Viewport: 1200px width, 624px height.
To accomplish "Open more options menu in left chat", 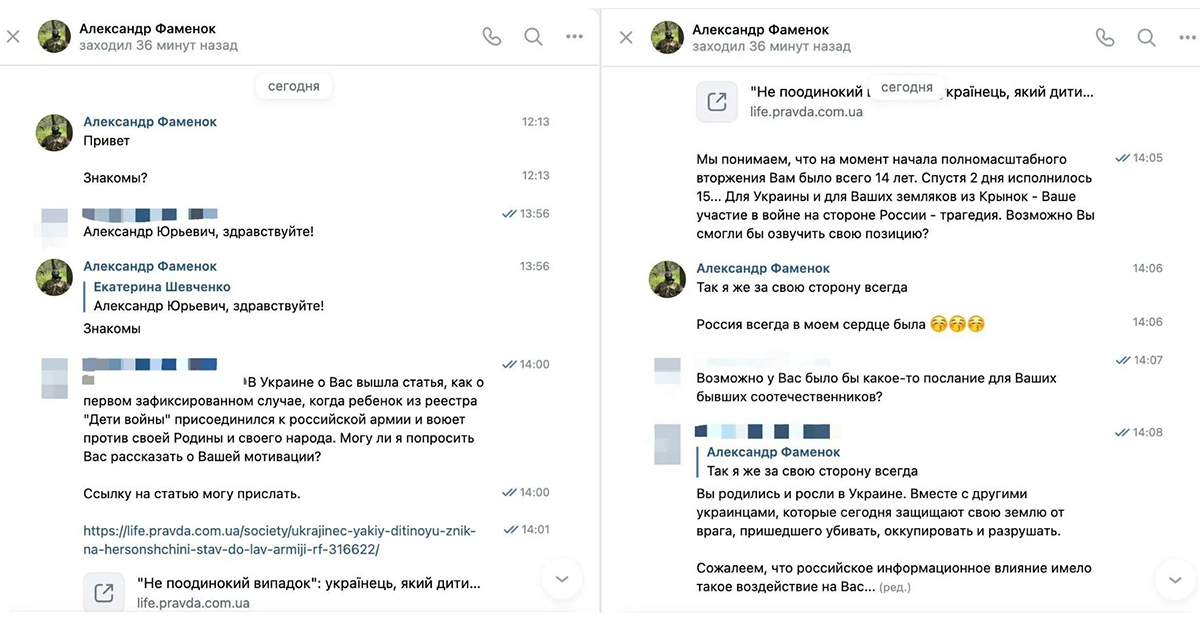I will (574, 37).
